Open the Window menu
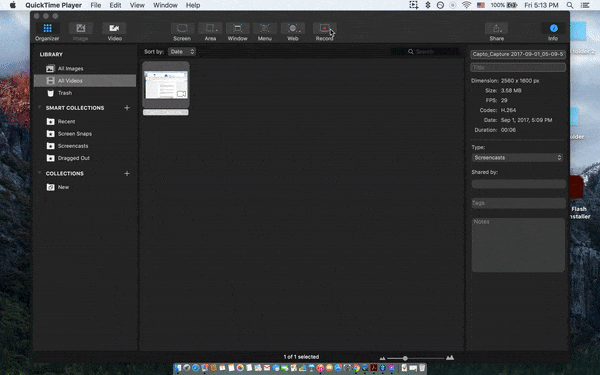This screenshot has height=375, width=600. point(165,5)
